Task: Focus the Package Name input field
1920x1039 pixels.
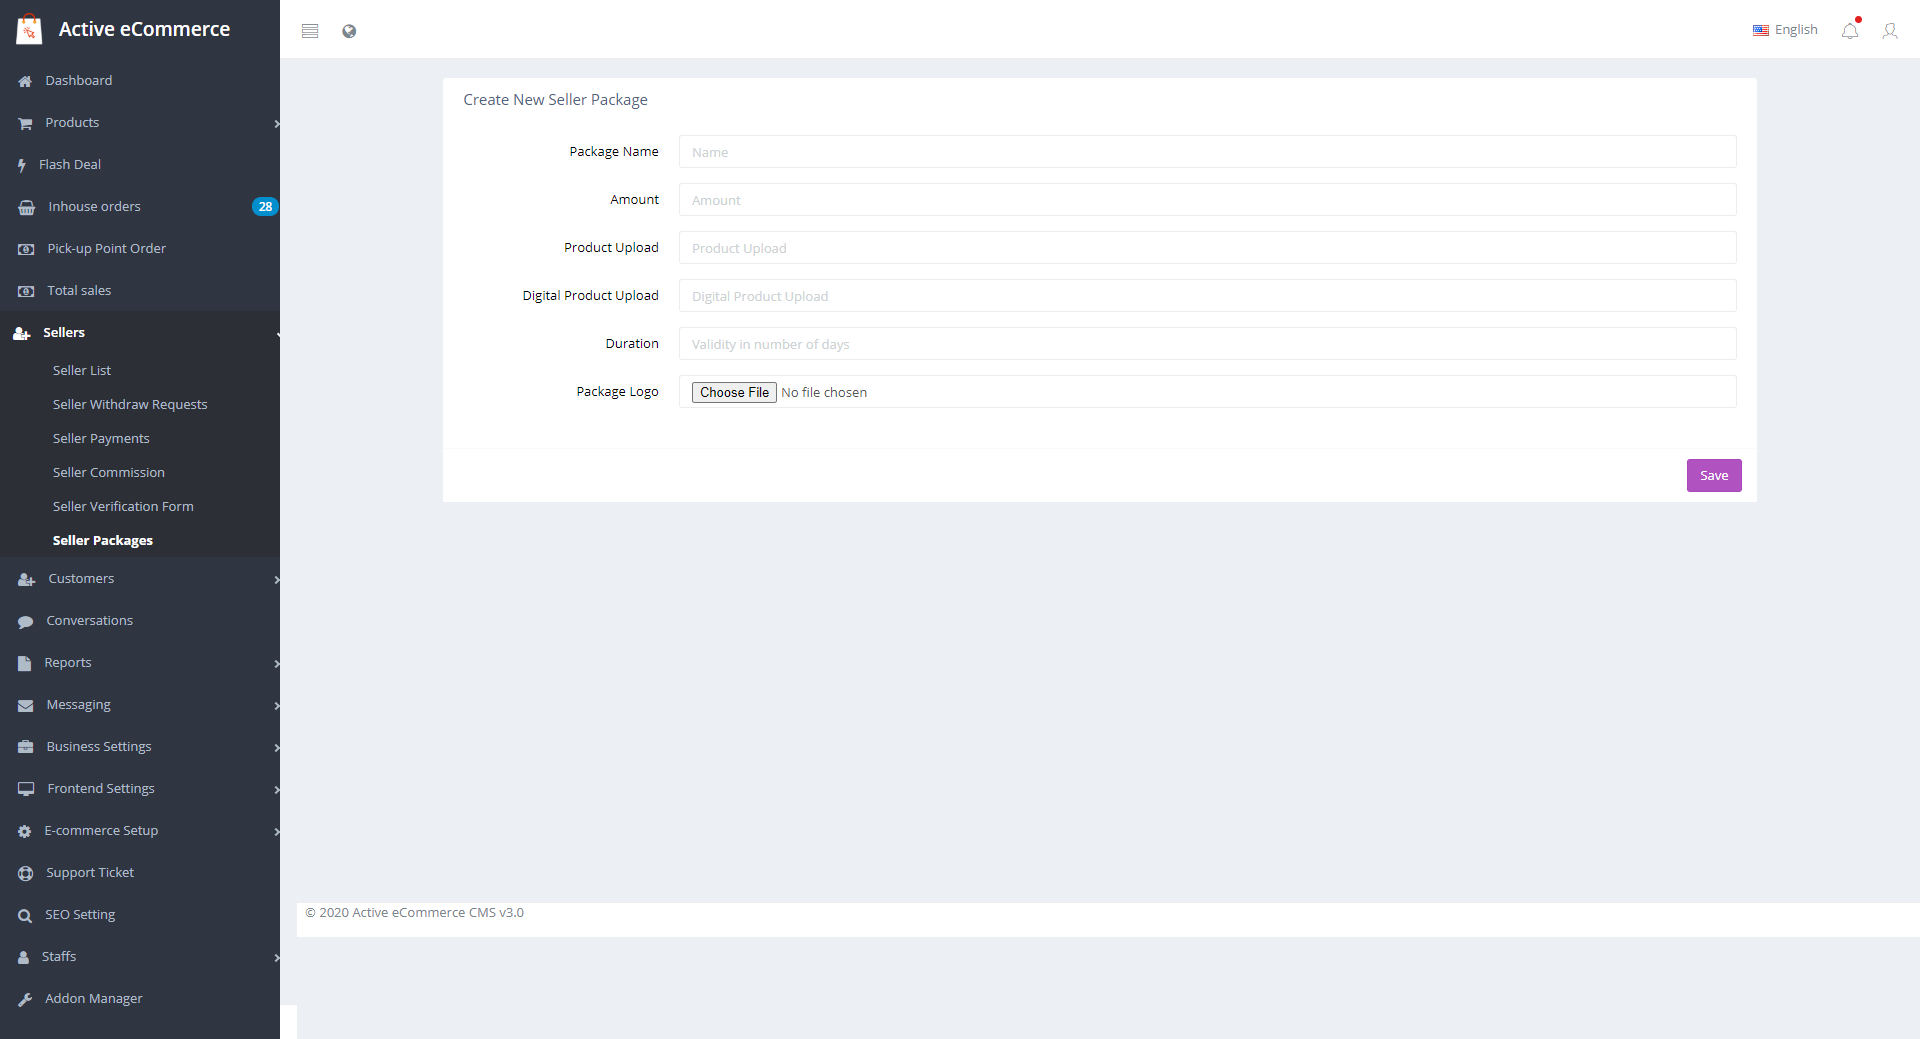Action: [x=1207, y=152]
